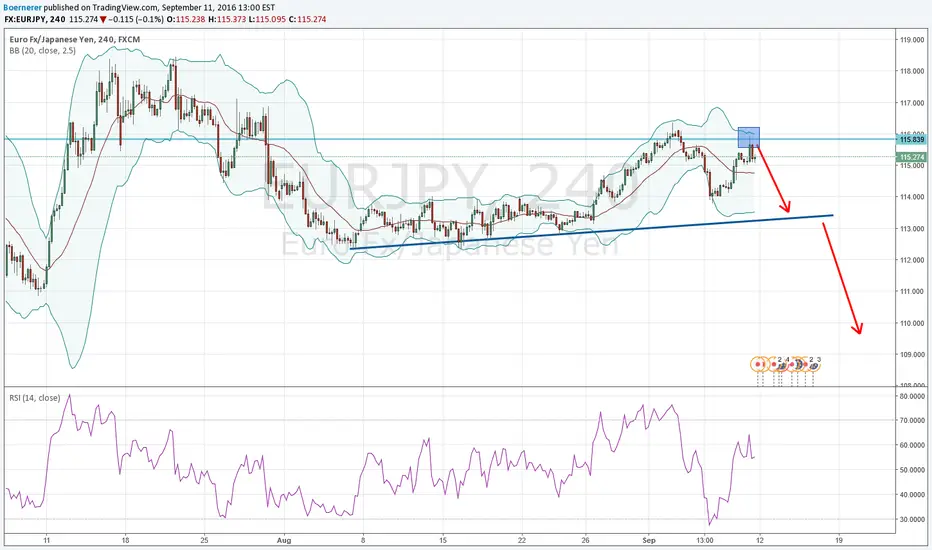Select the high value H:115.373
Screen dimensions: 932x550
226,19
